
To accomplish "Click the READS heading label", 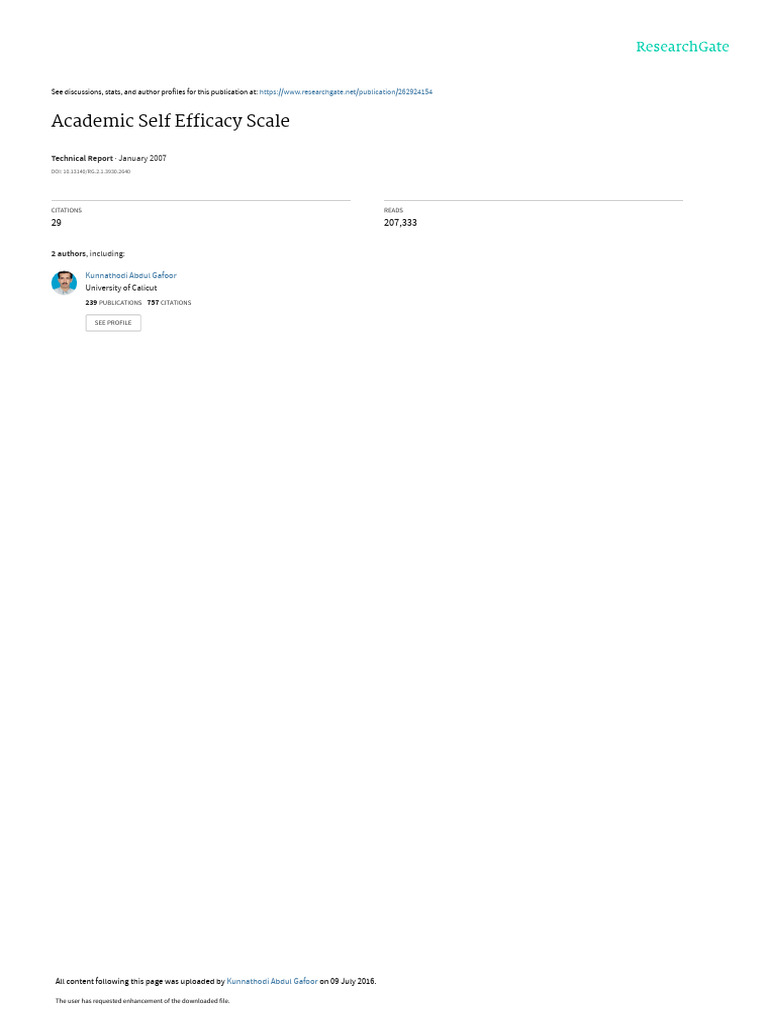I will [393, 210].
